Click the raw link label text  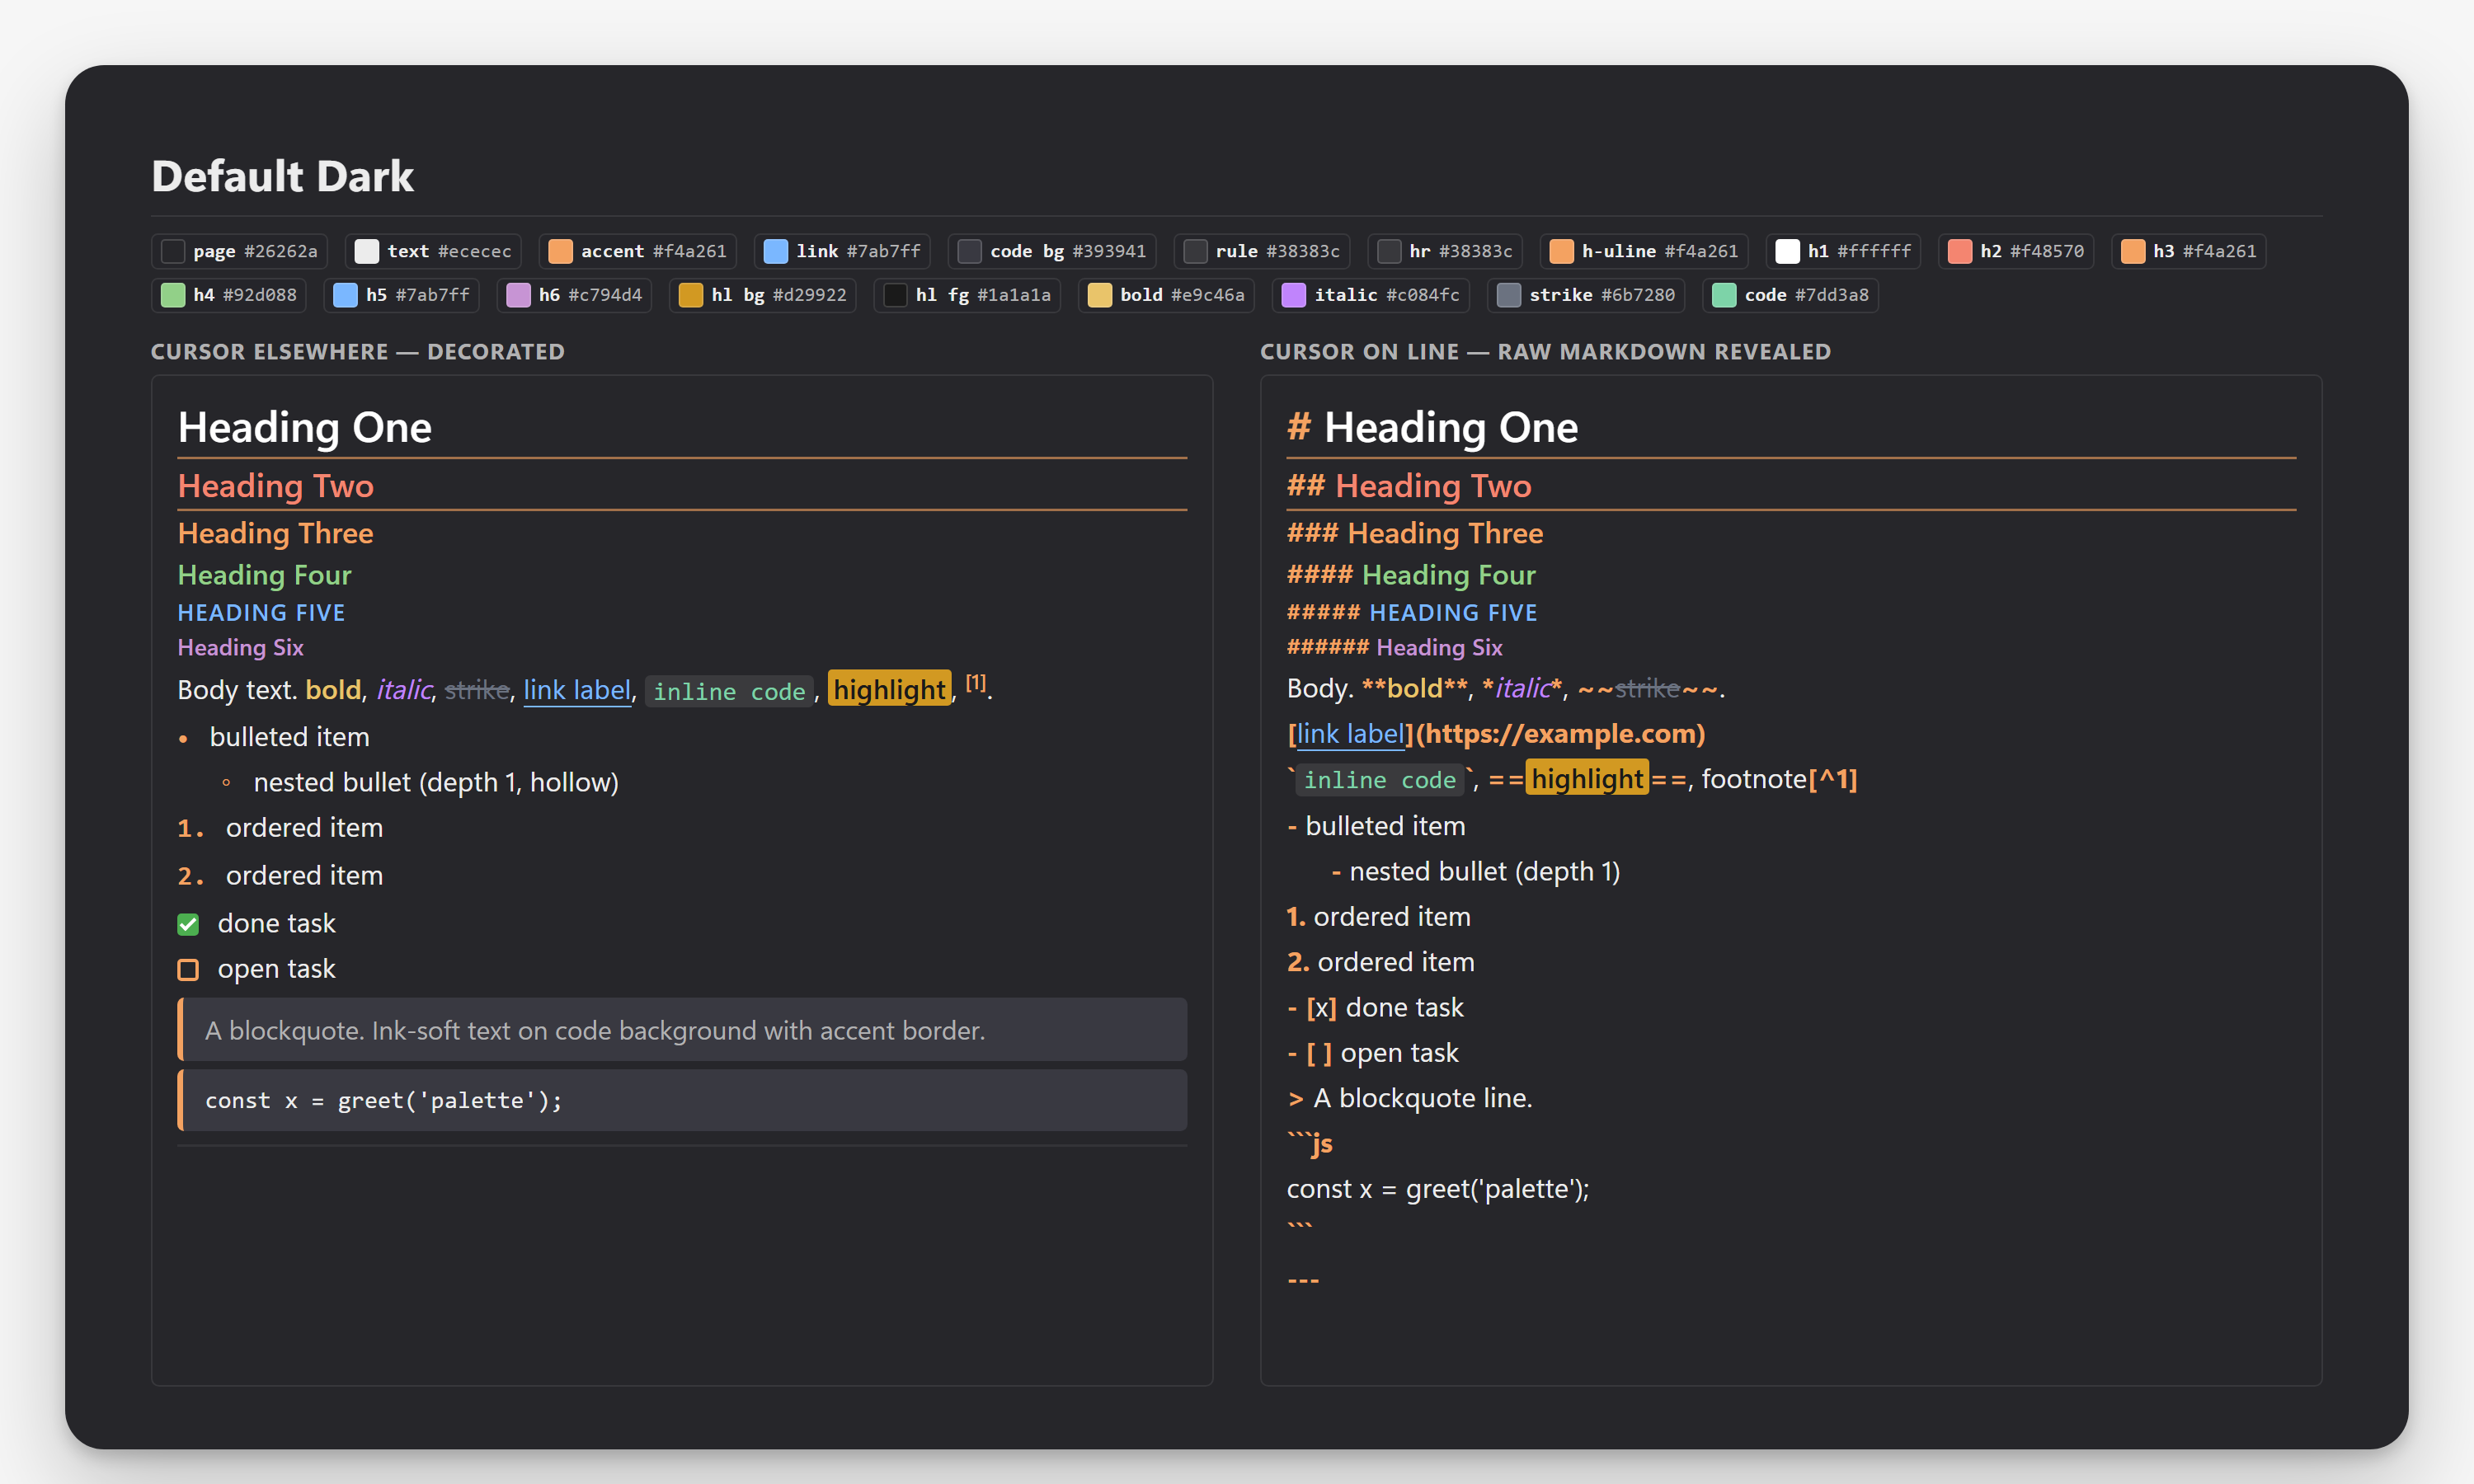(1350, 734)
